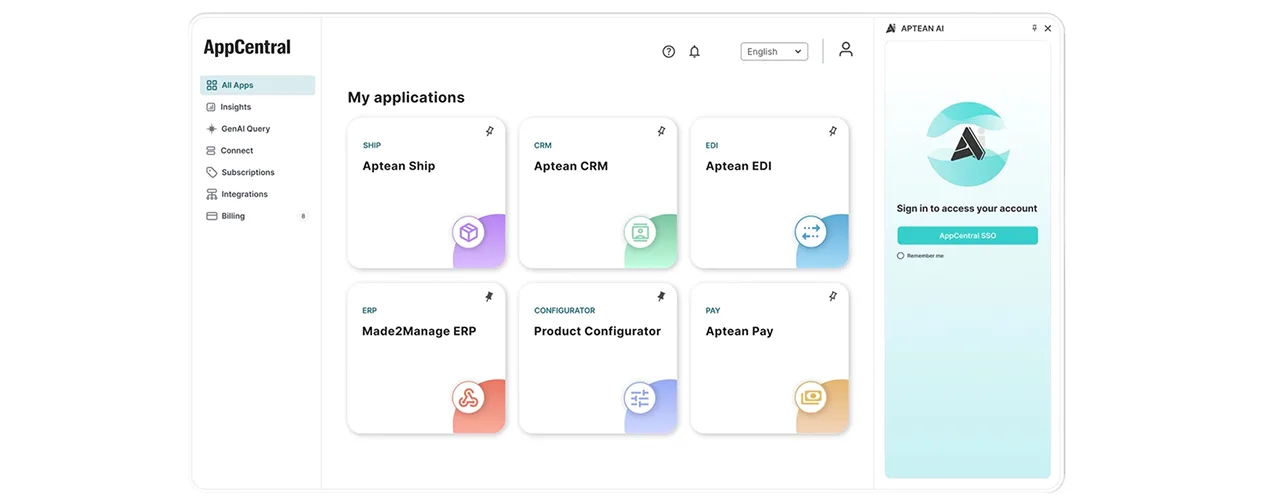Open the user profile icon
The width and height of the screenshot is (1285, 500).
[x=846, y=49]
